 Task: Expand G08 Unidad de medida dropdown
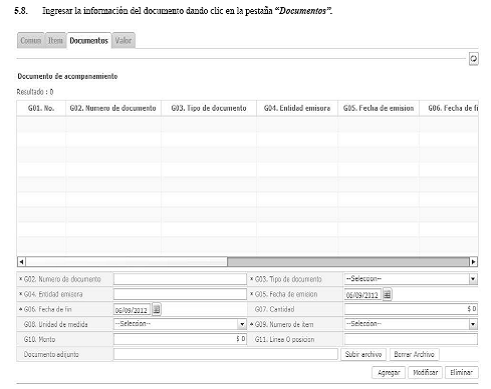[x=242, y=324]
